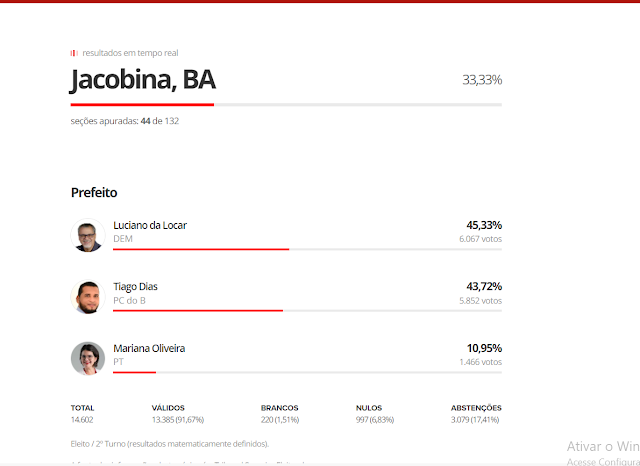Click the TOTAL votes statistic

point(82,414)
